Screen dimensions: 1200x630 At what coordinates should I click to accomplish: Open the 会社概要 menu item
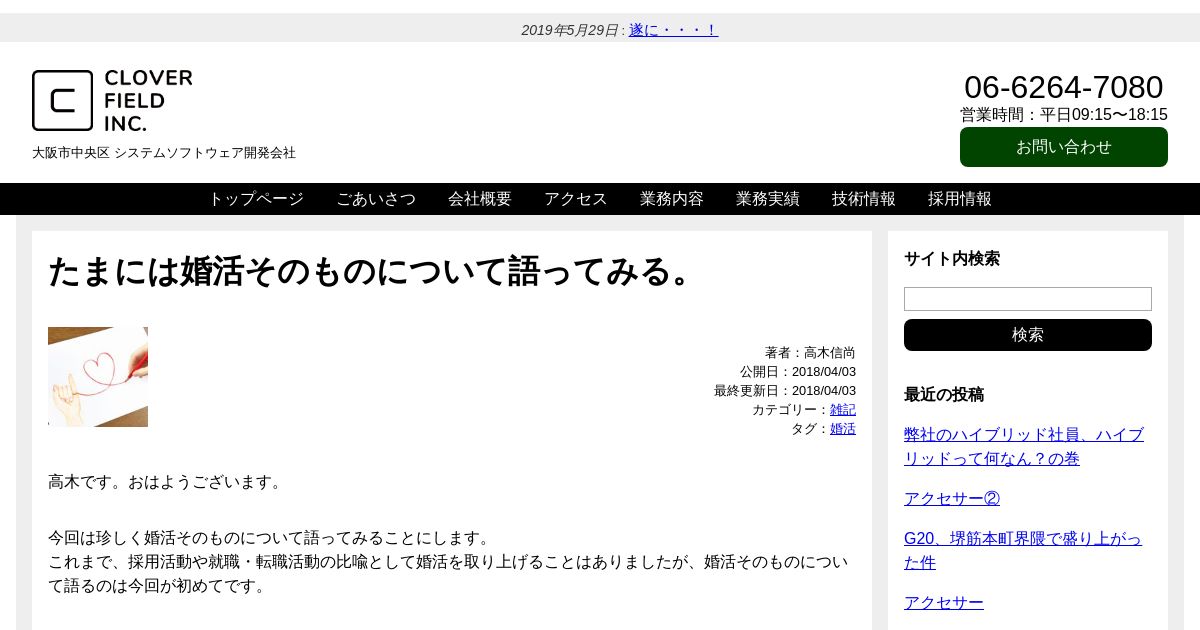[x=480, y=199]
